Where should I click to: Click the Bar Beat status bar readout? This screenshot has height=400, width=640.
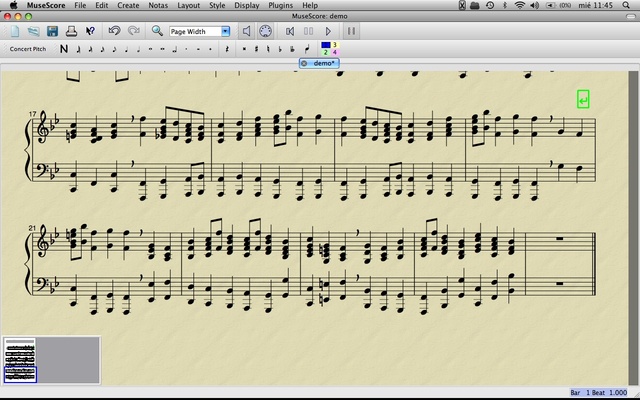pos(599,393)
